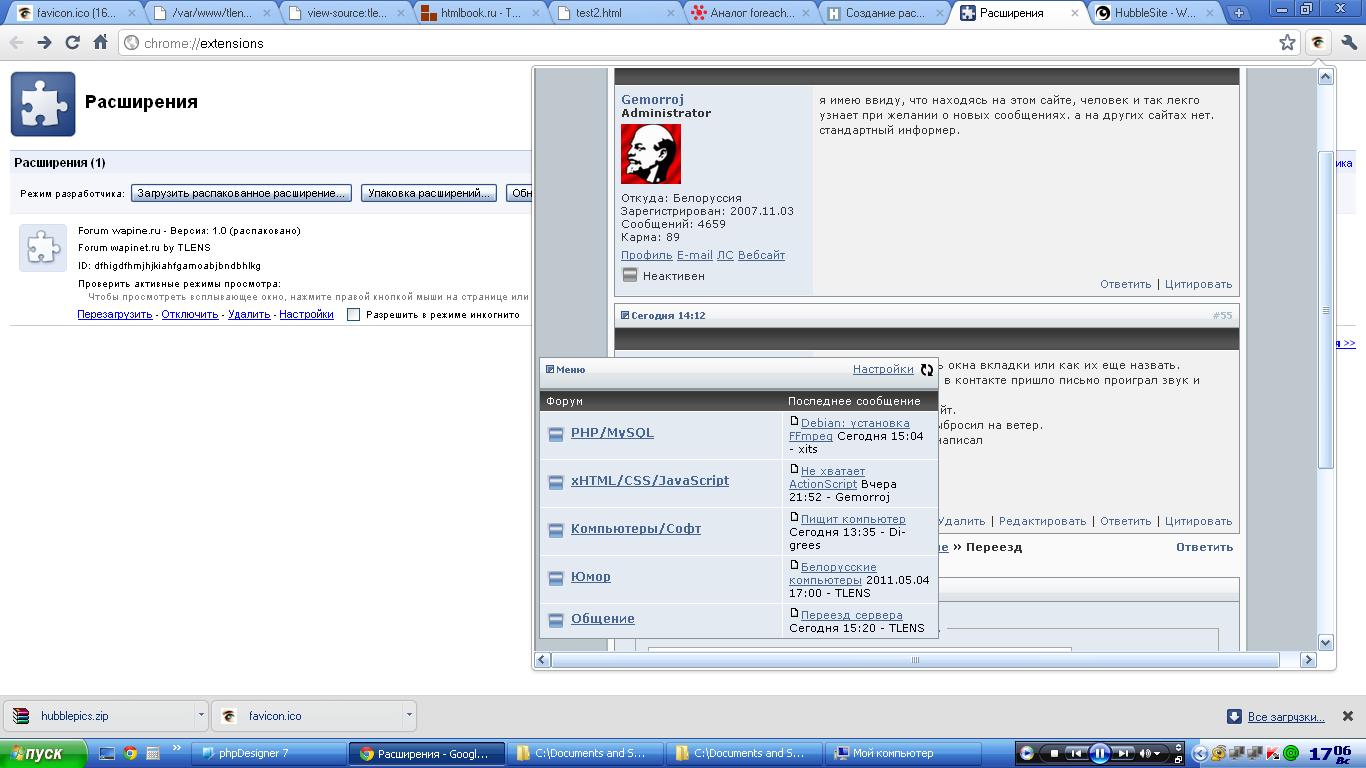Click the Chrome icon in quick launch

[x=130, y=754]
